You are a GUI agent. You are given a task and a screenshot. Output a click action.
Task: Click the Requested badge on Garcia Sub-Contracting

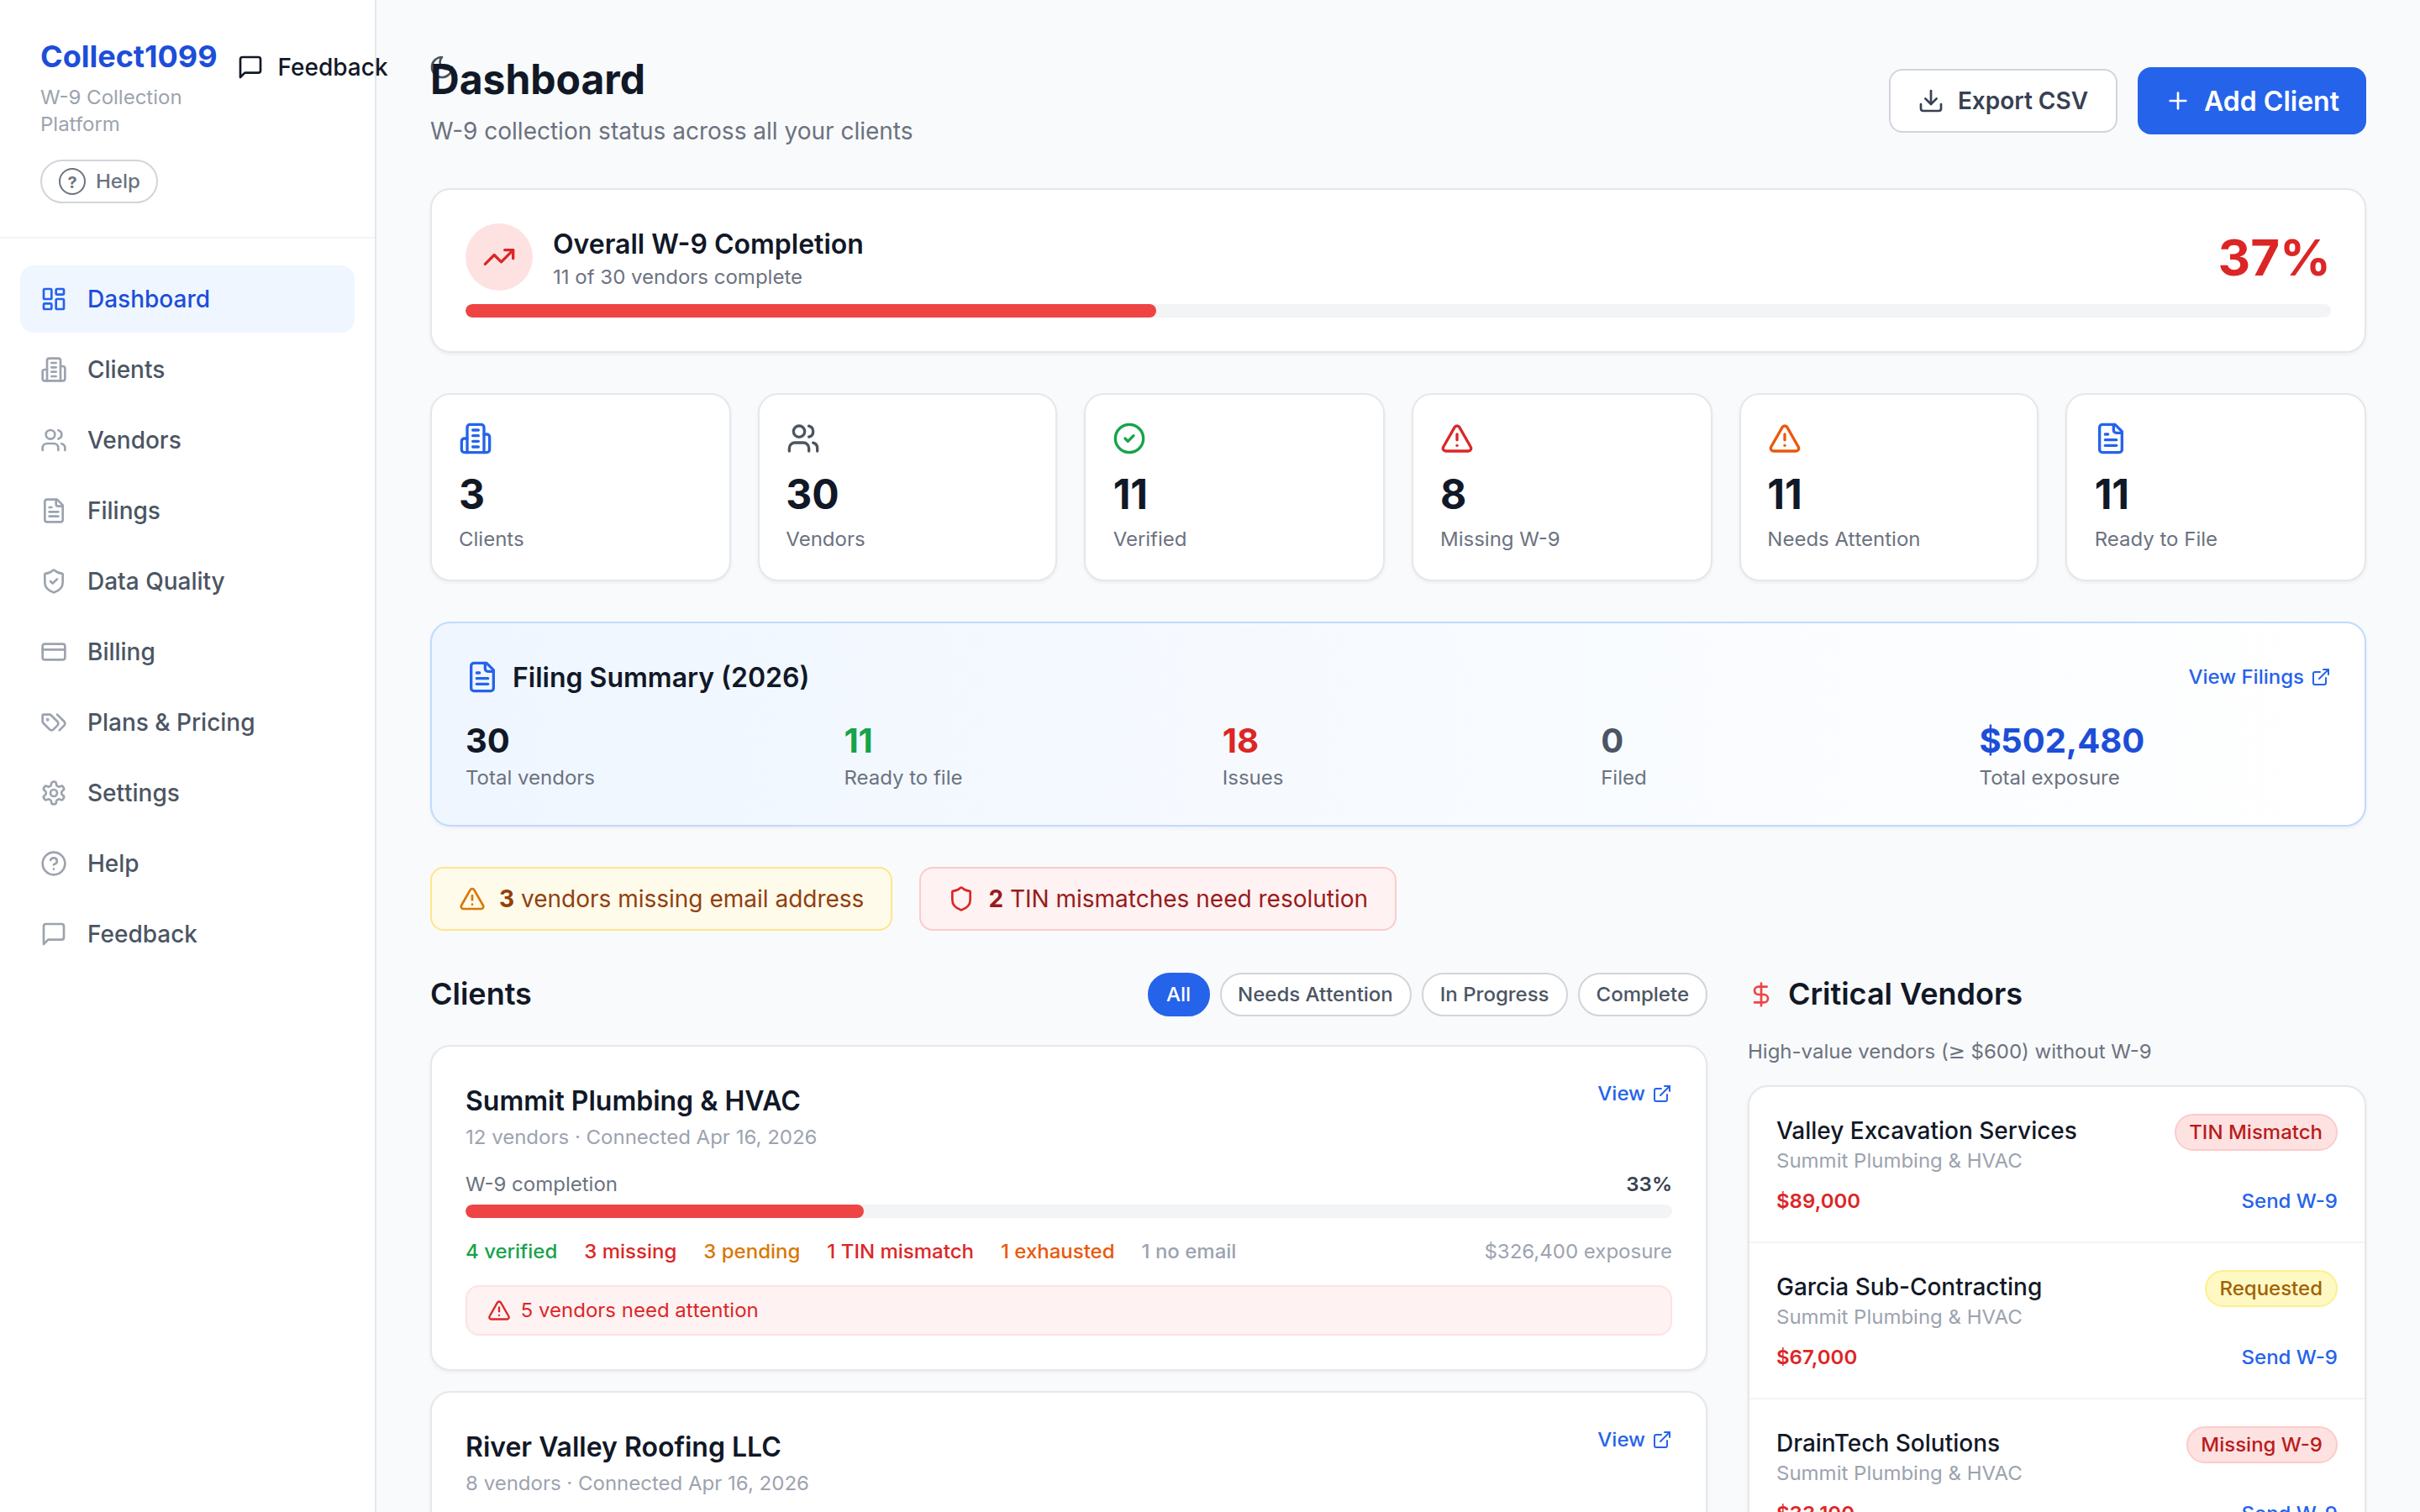point(2270,1288)
